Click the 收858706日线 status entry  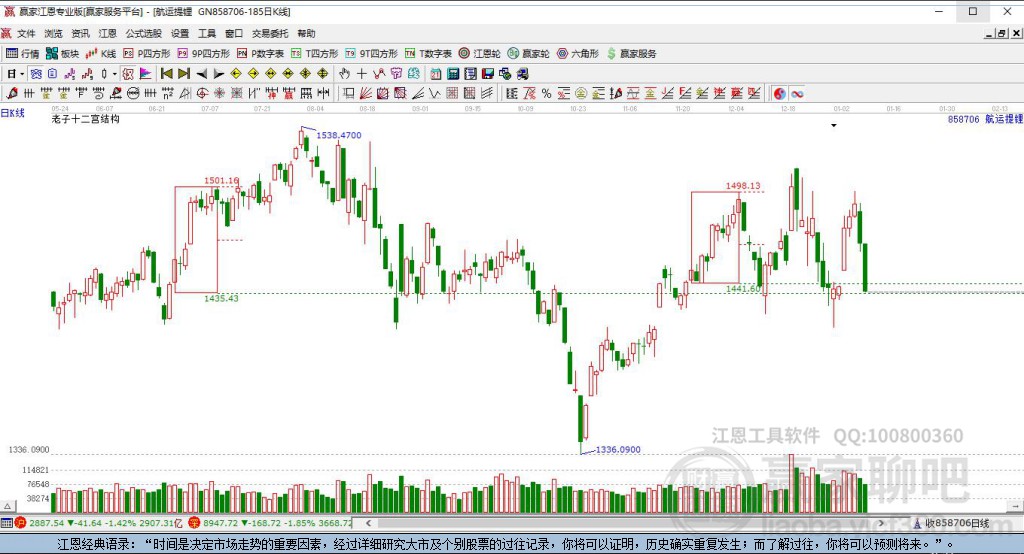tap(951, 523)
